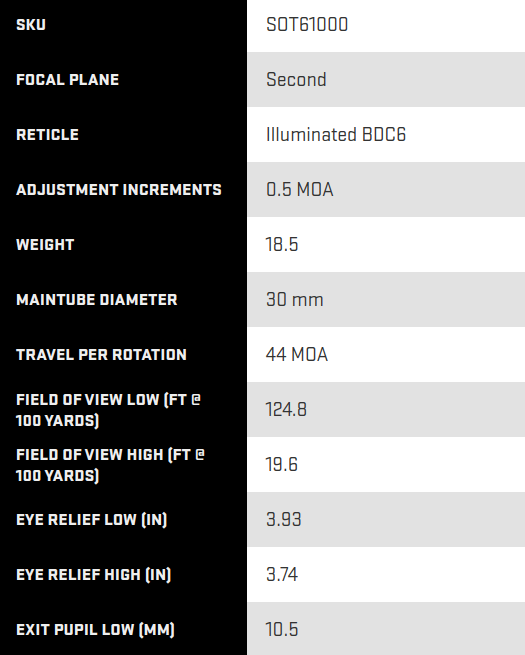Image resolution: width=525 pixels, height=655 pixels.
Task: Select the 19.6 field of view value
Action: [x=282, y=465]
